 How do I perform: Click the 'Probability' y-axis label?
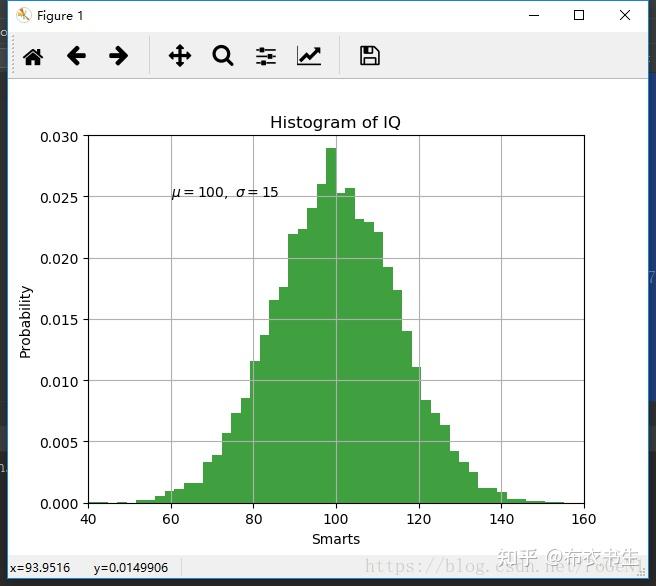(25, 322)
